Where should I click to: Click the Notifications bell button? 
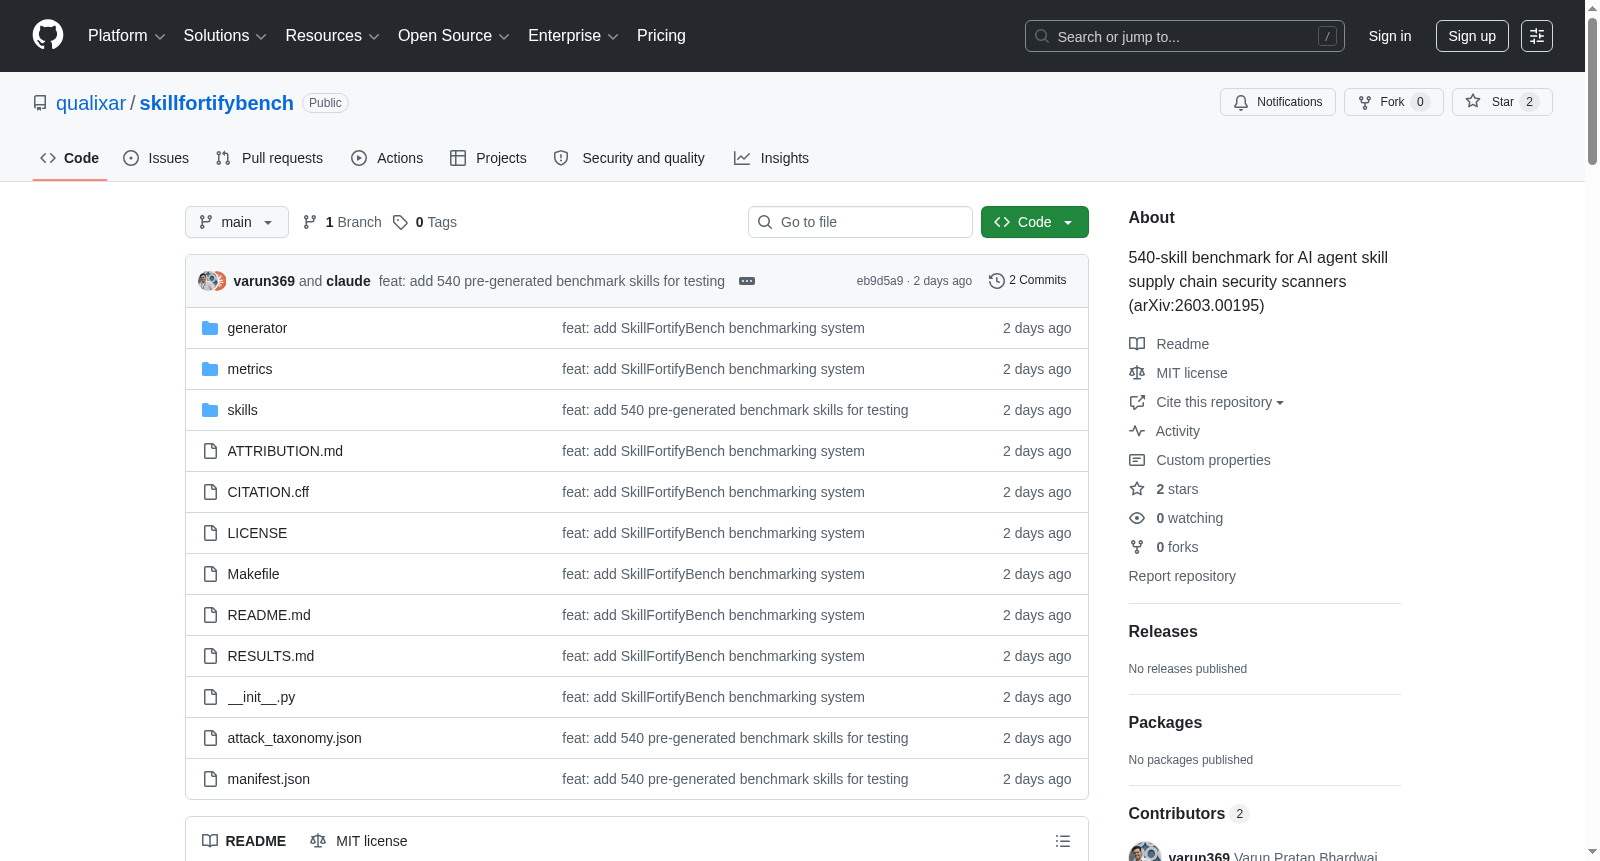(1277, 102)
